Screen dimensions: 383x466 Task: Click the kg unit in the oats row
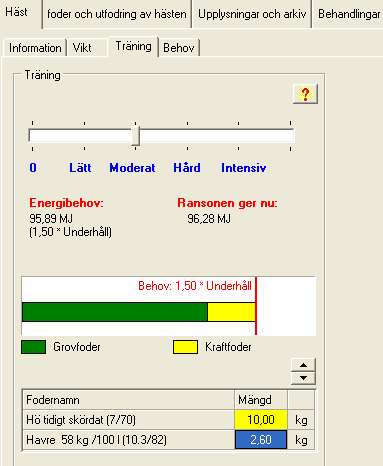coord(301,440)
